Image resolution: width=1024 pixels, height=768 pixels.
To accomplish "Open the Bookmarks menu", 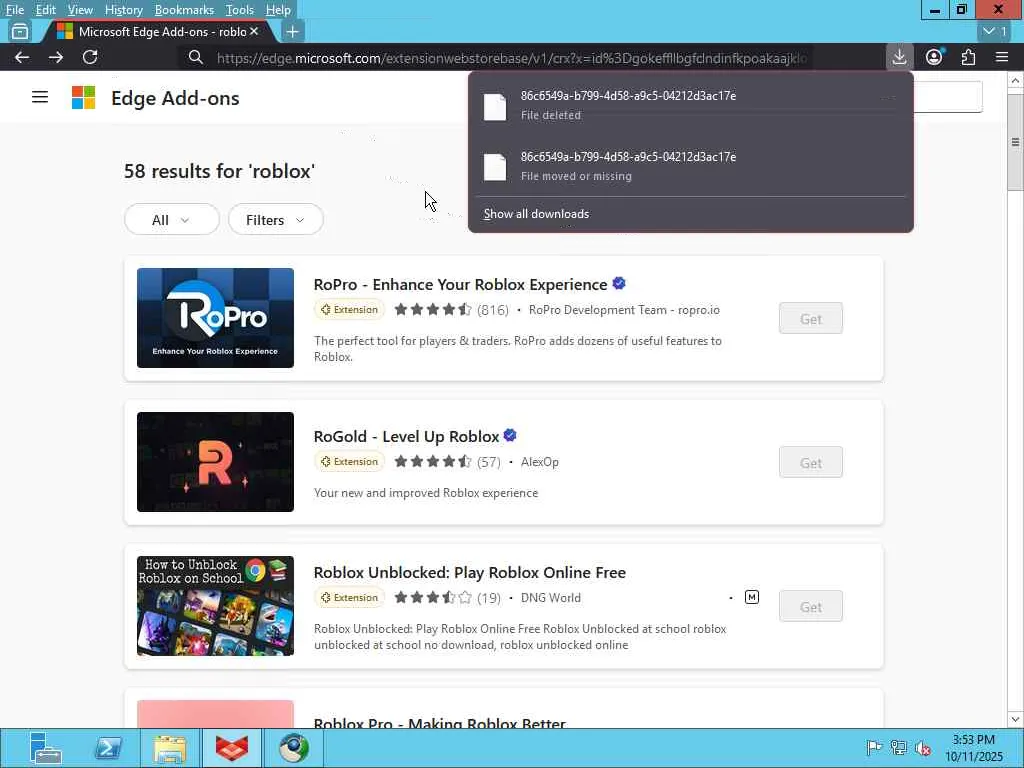I will click(x=184, y=10).
